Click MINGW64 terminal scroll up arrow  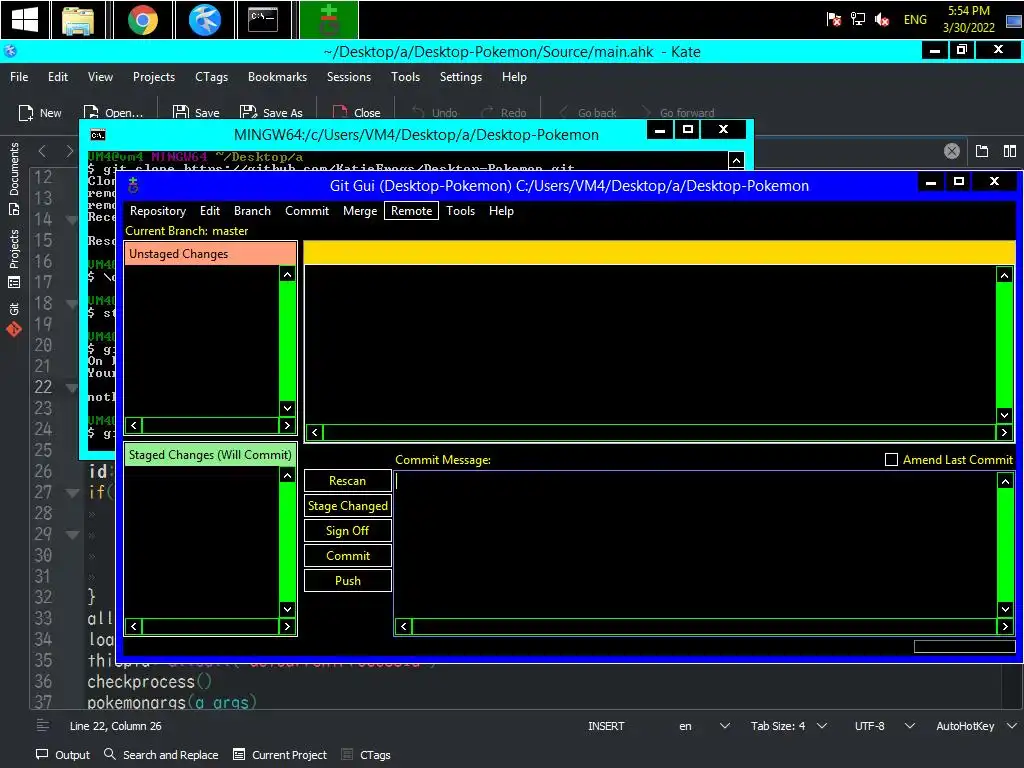[736, 160]
